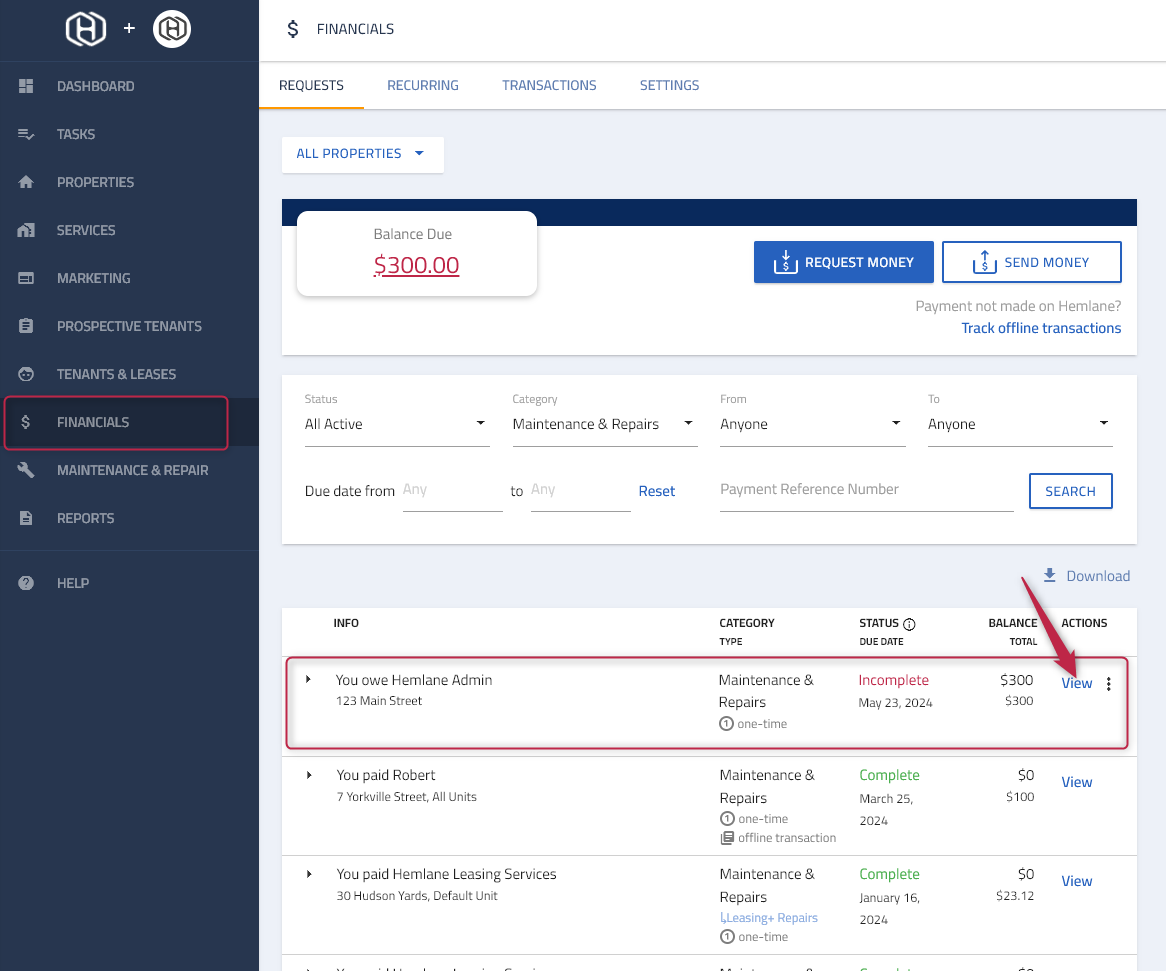
Task: Click the Reports document icon
Action: (x=26, y=518)
